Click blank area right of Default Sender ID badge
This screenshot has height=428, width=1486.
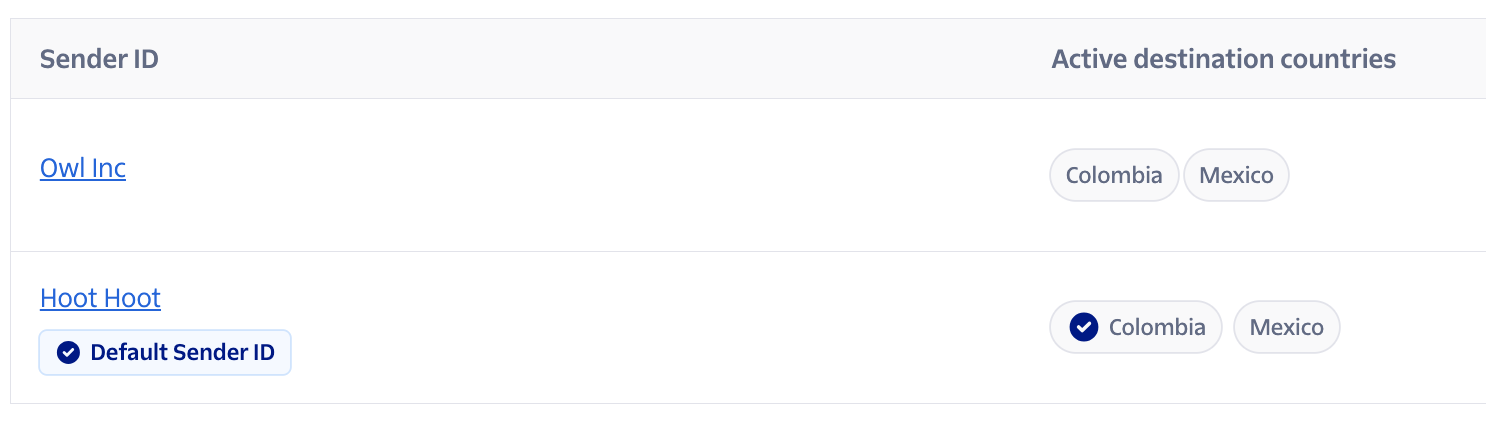click(650, 352)
